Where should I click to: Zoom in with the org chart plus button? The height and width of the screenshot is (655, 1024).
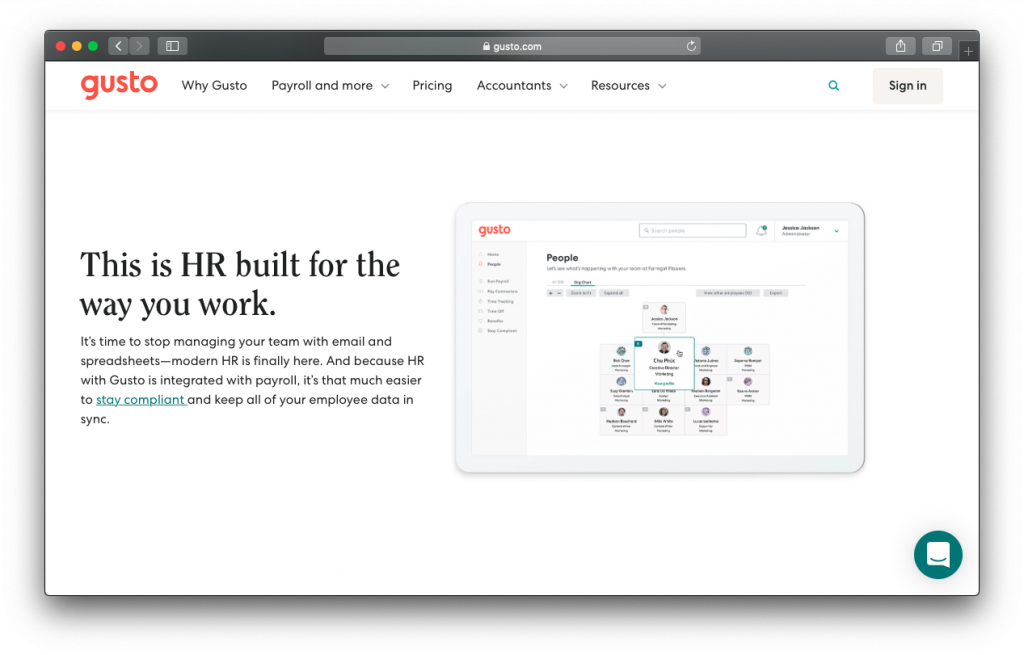551,293
